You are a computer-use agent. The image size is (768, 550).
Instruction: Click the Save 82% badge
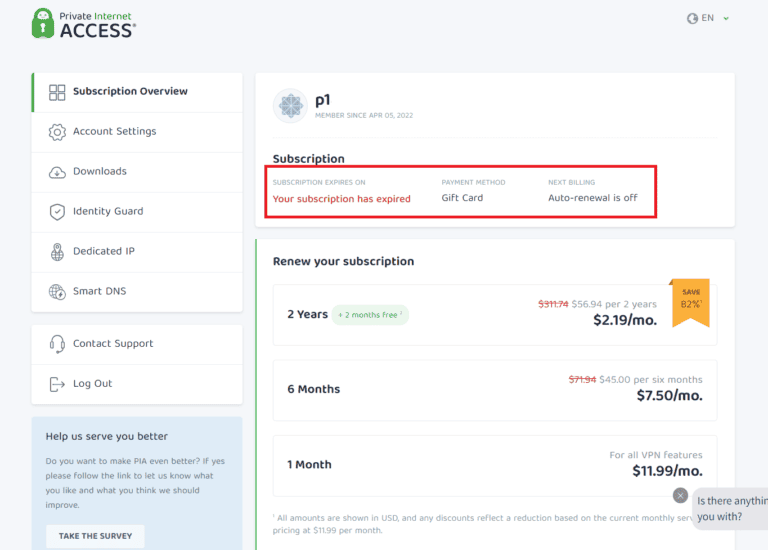(x=691, y=301)
